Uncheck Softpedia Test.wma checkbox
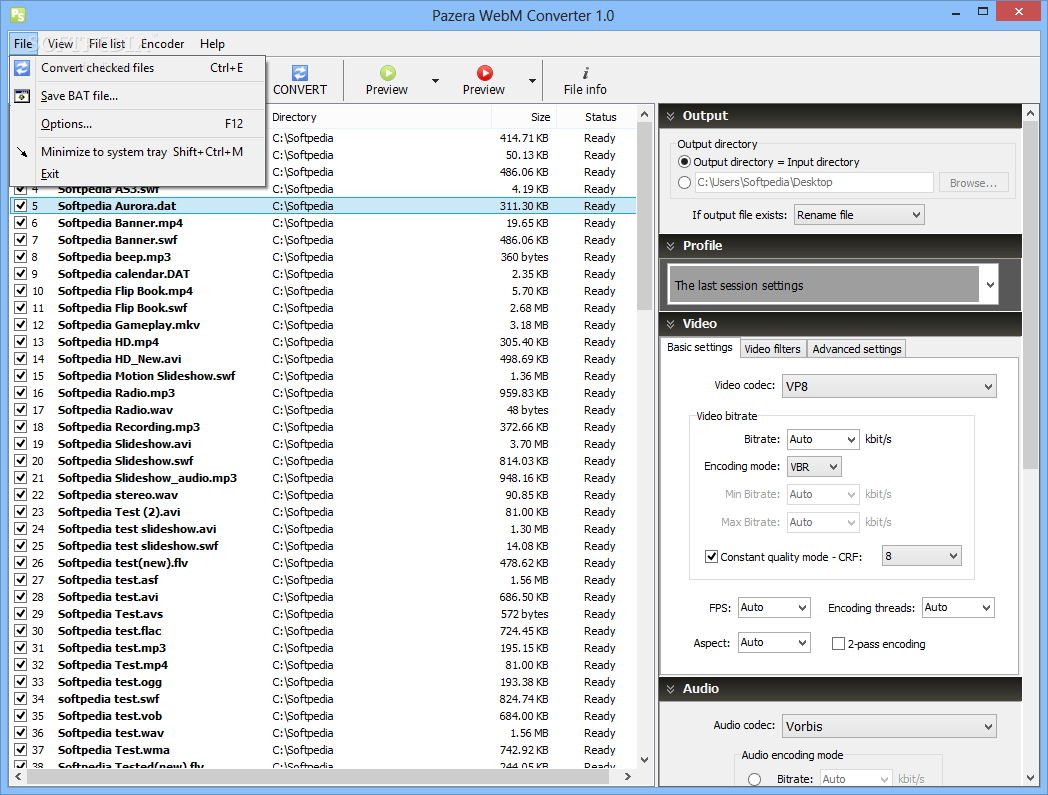 (x=21, y=750)
